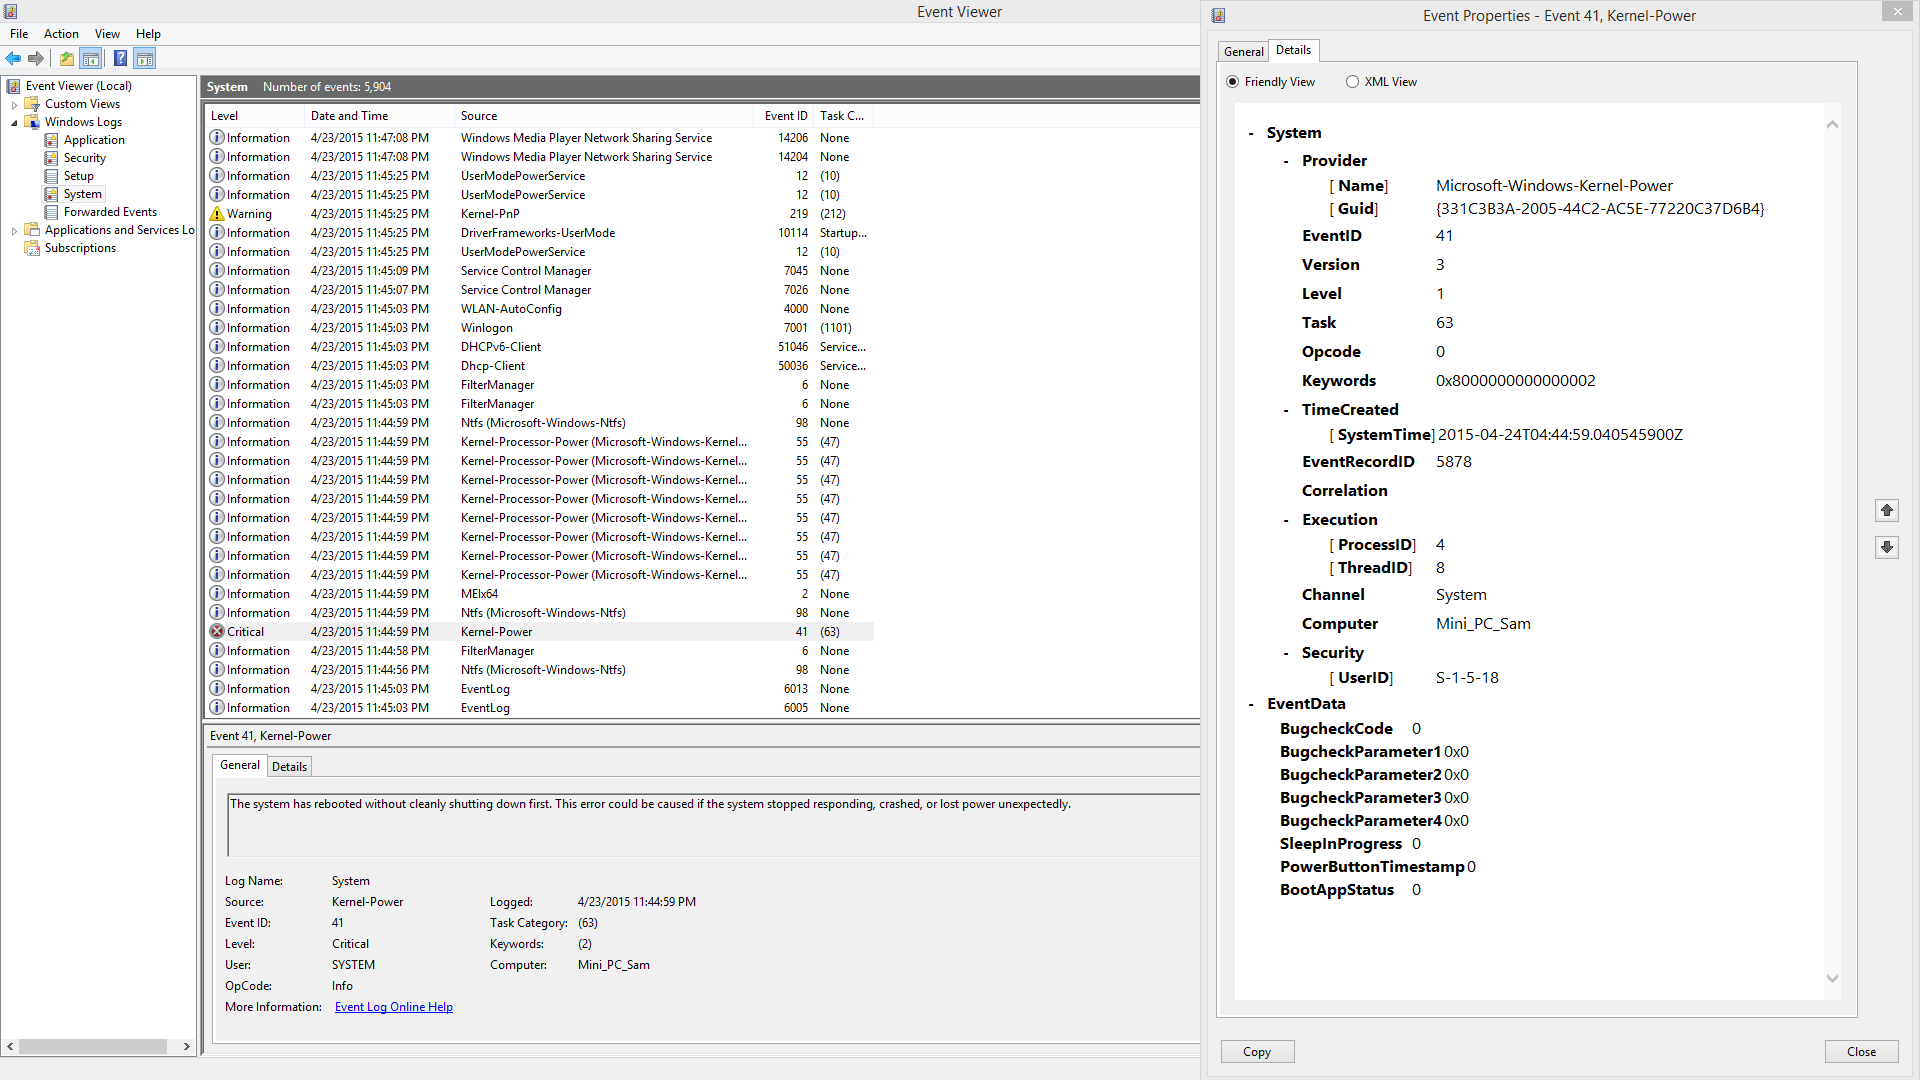Viewport: 1920px width, 1080px height.
Task: Click the next event down arrow
Action: tap(1886, 547)
